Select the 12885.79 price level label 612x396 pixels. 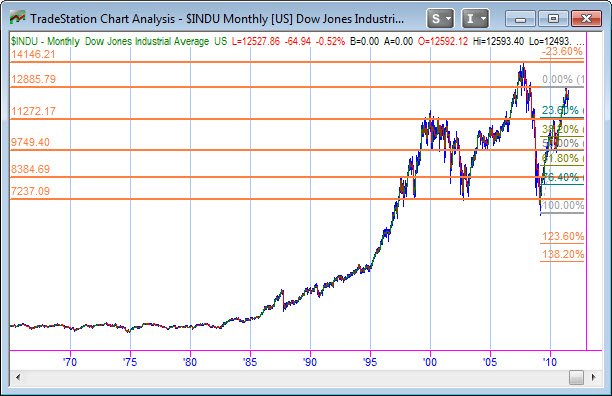[33, 79]
